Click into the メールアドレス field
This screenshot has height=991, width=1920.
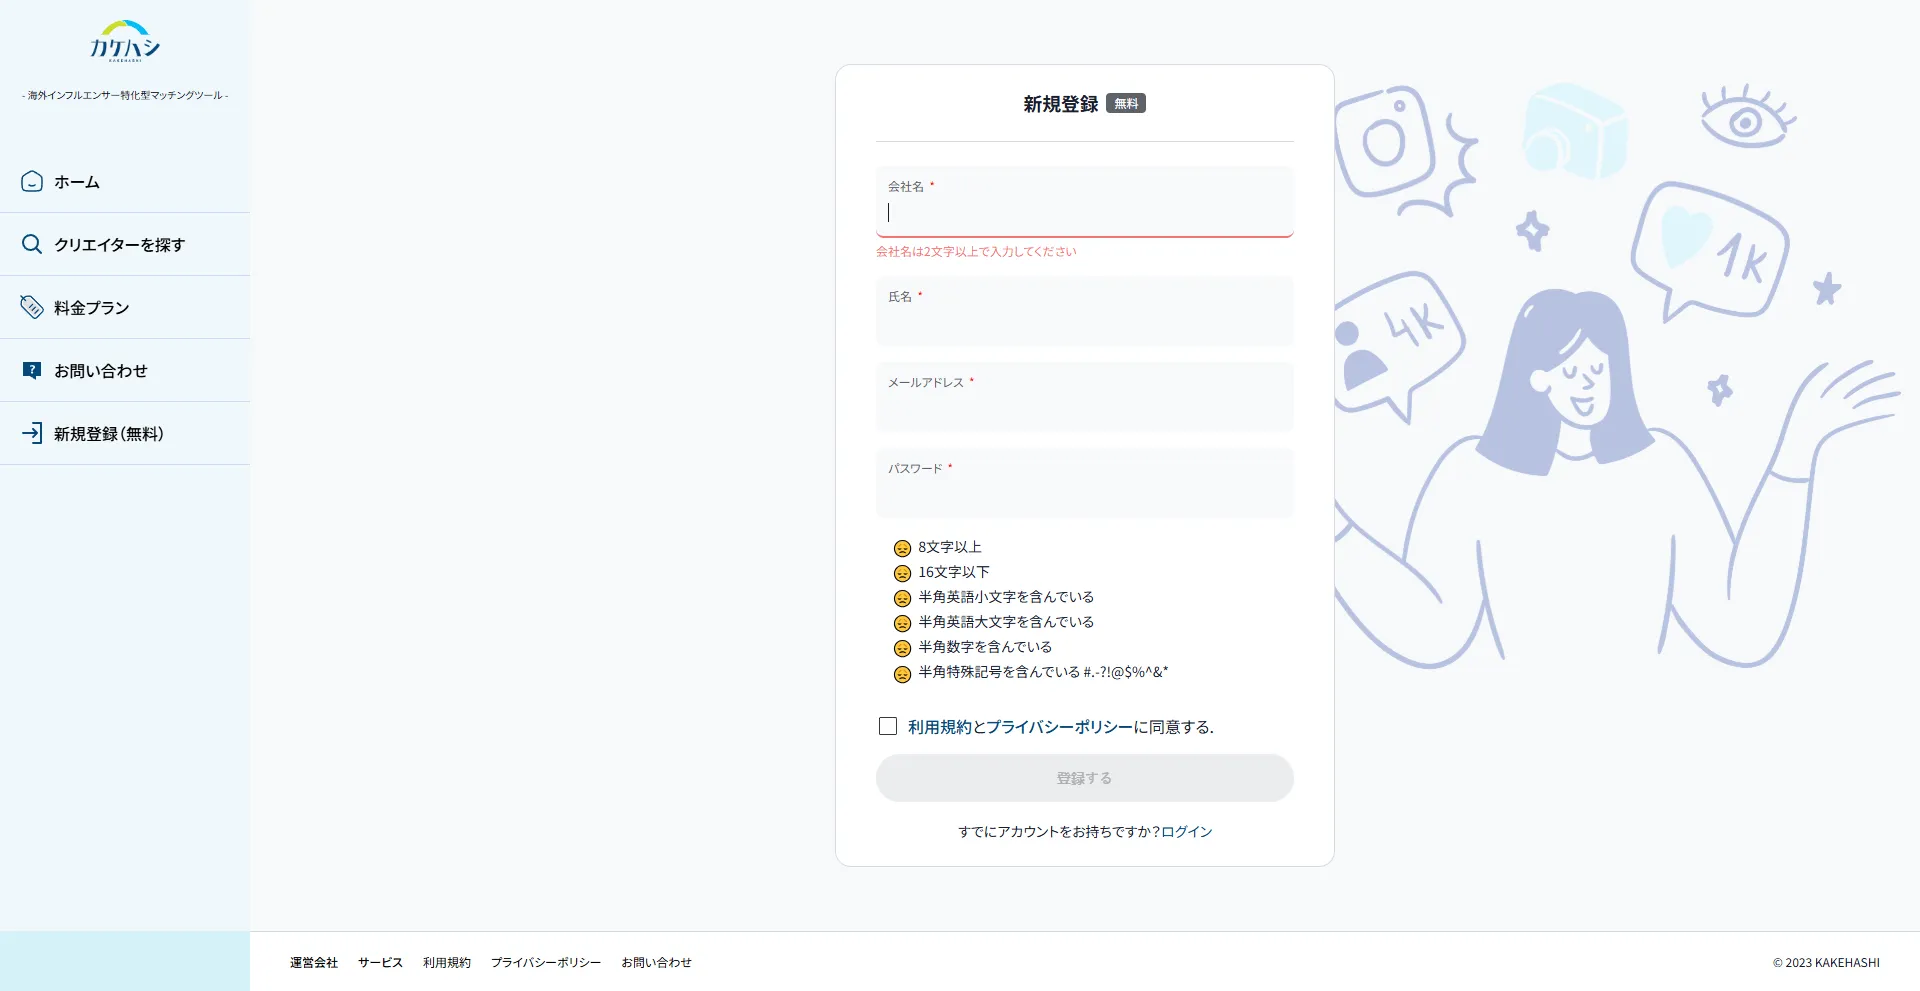[1084, 406]
